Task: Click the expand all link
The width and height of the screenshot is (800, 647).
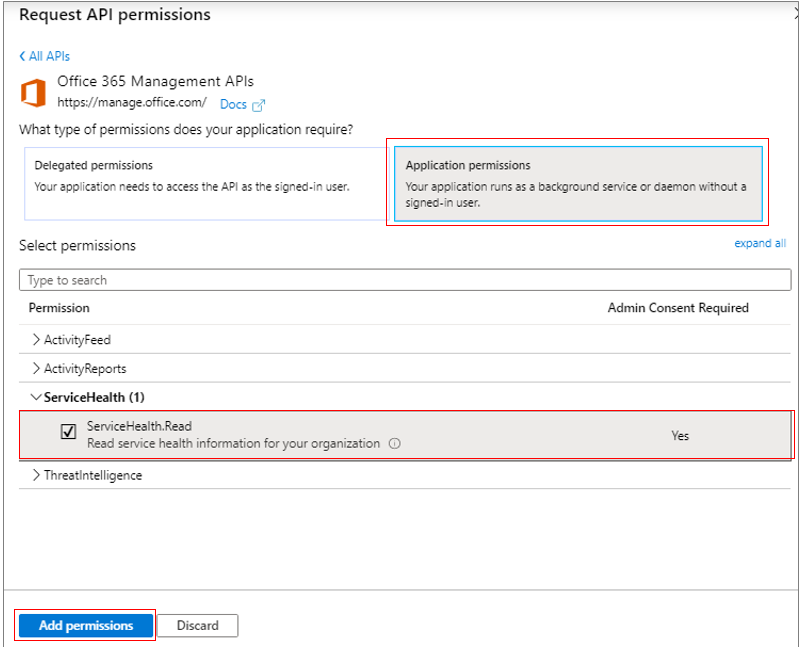Action: [760, 243]
